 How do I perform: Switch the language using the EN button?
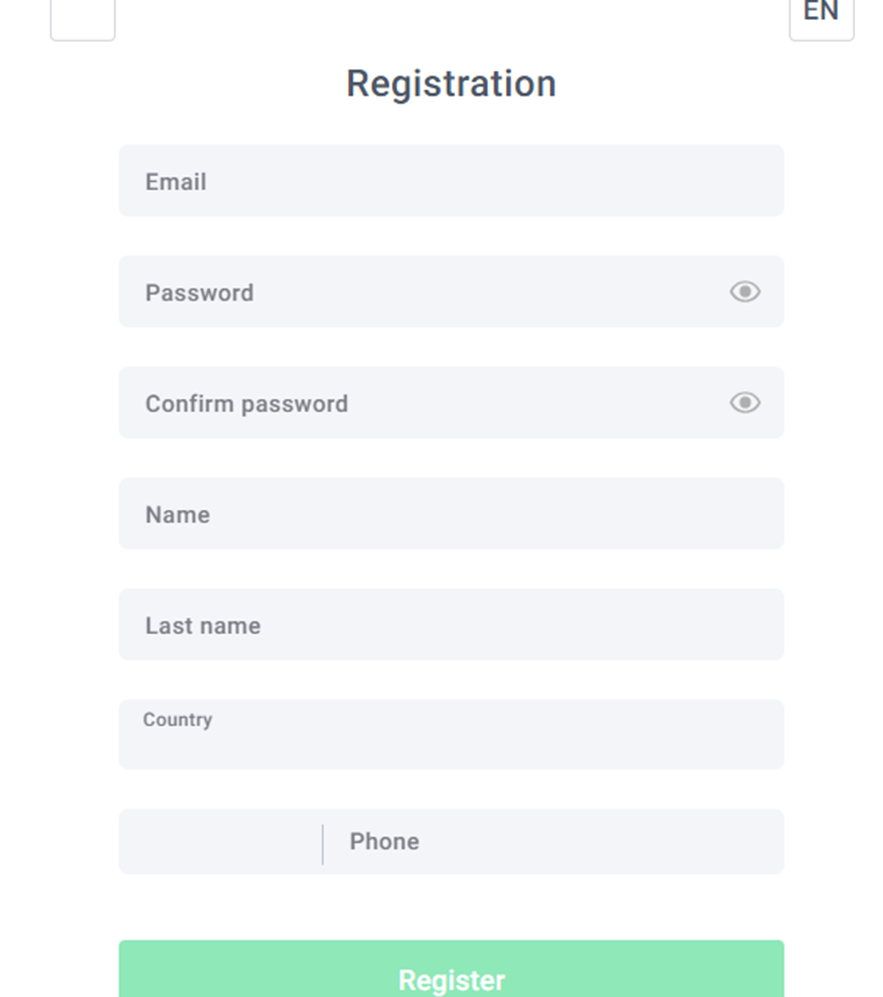click(x=821, y=15)
